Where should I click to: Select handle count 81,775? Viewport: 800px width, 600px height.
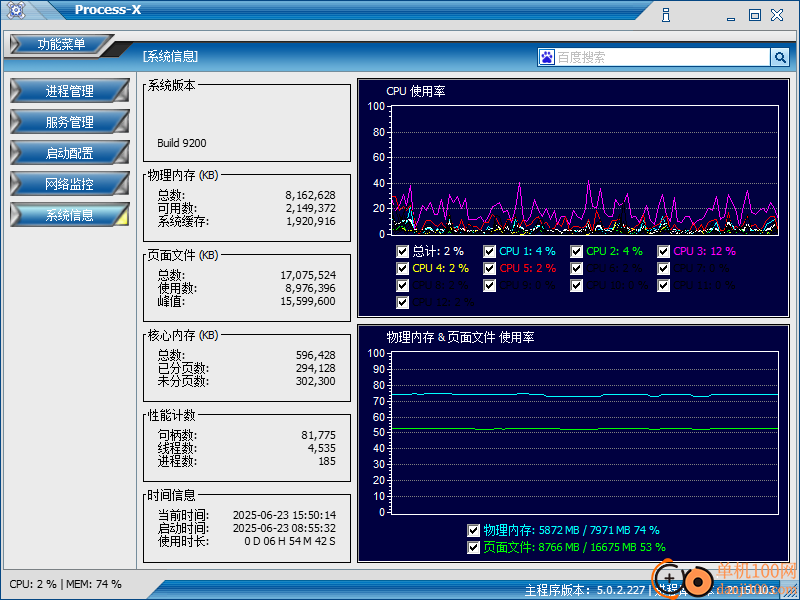click(318, 435)
